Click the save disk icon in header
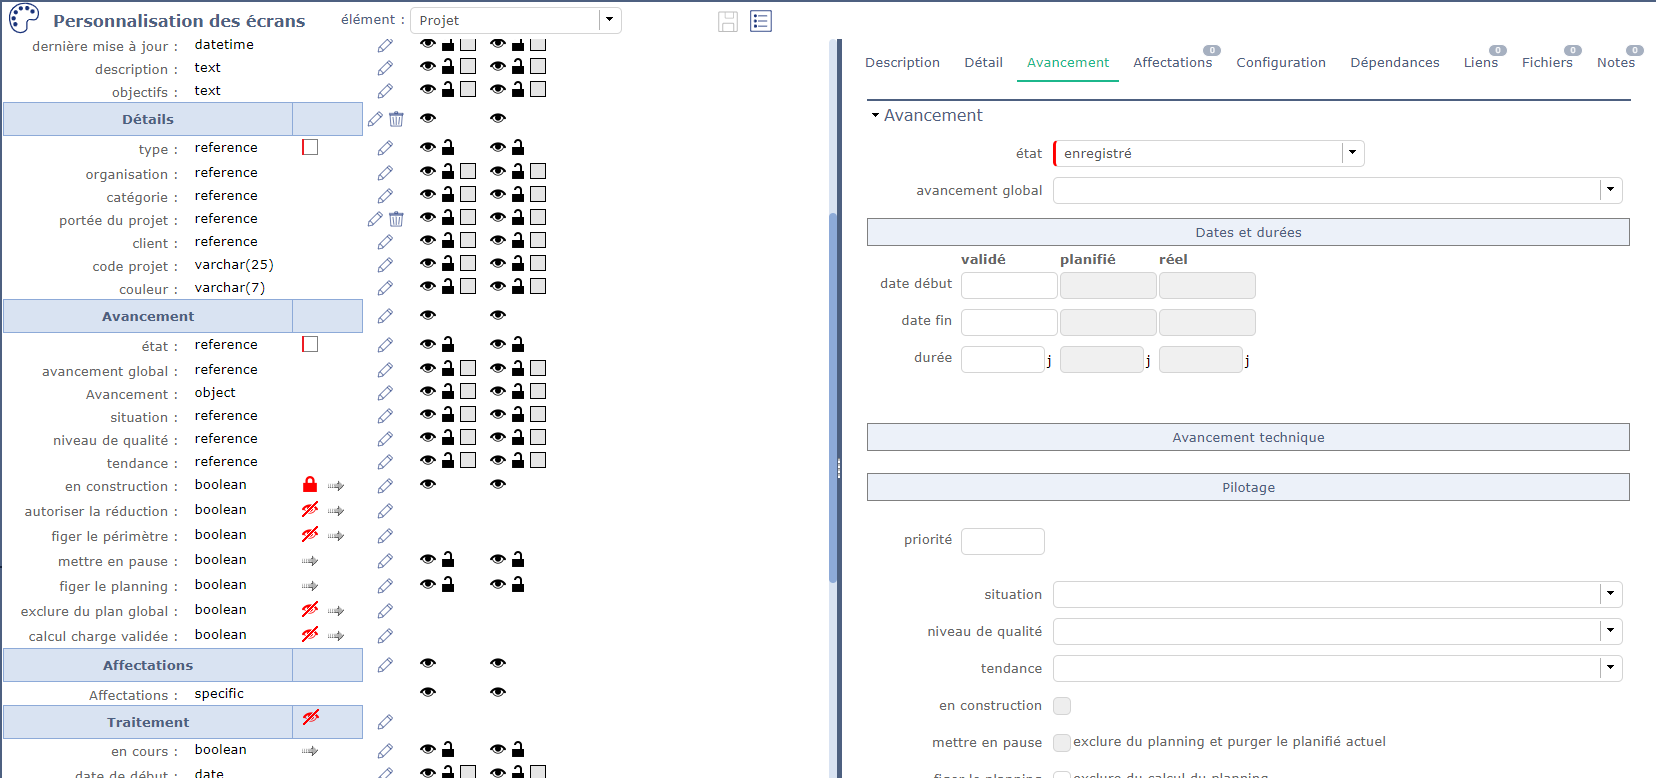 coord(728,21)
